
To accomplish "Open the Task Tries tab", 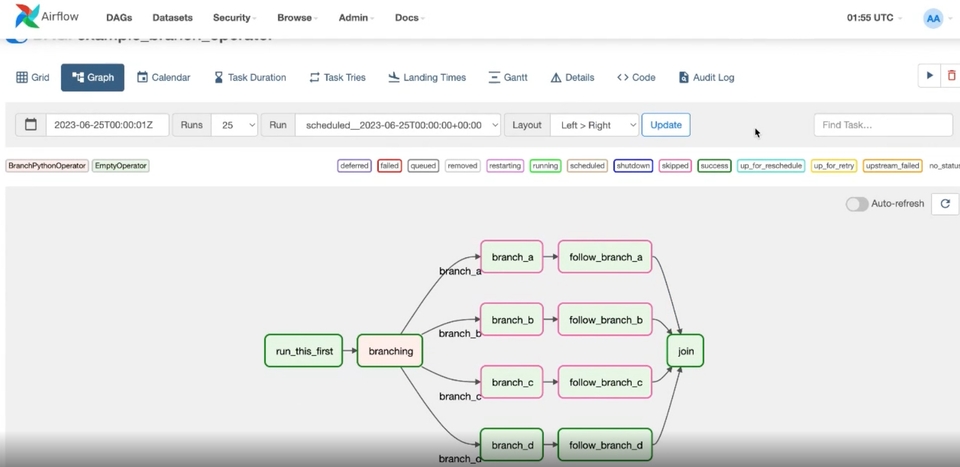I will coord(337,78).
